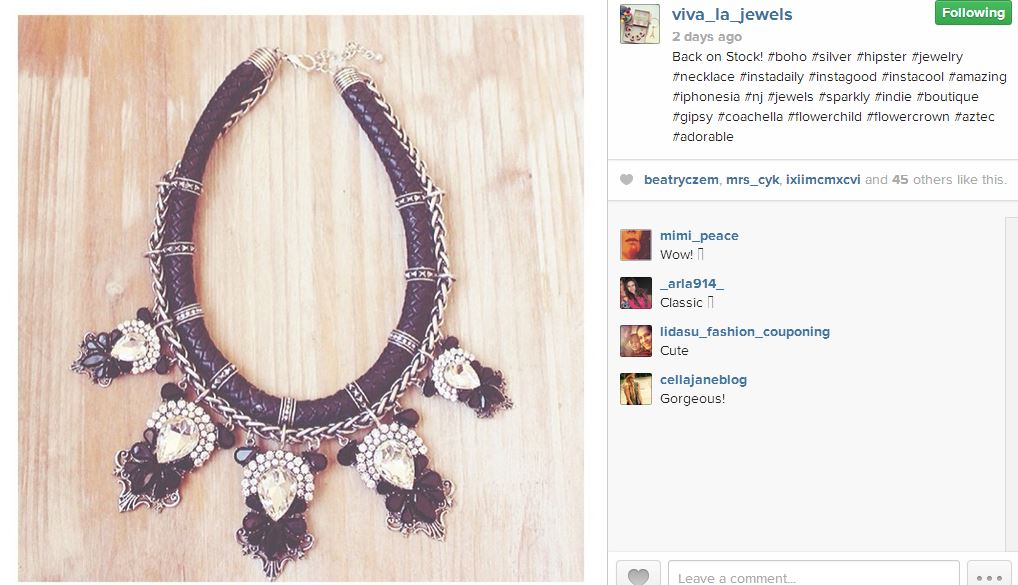Click the #coachella hashtag
Viewport: 1018px width, 585px height.
tap(750, 117)
